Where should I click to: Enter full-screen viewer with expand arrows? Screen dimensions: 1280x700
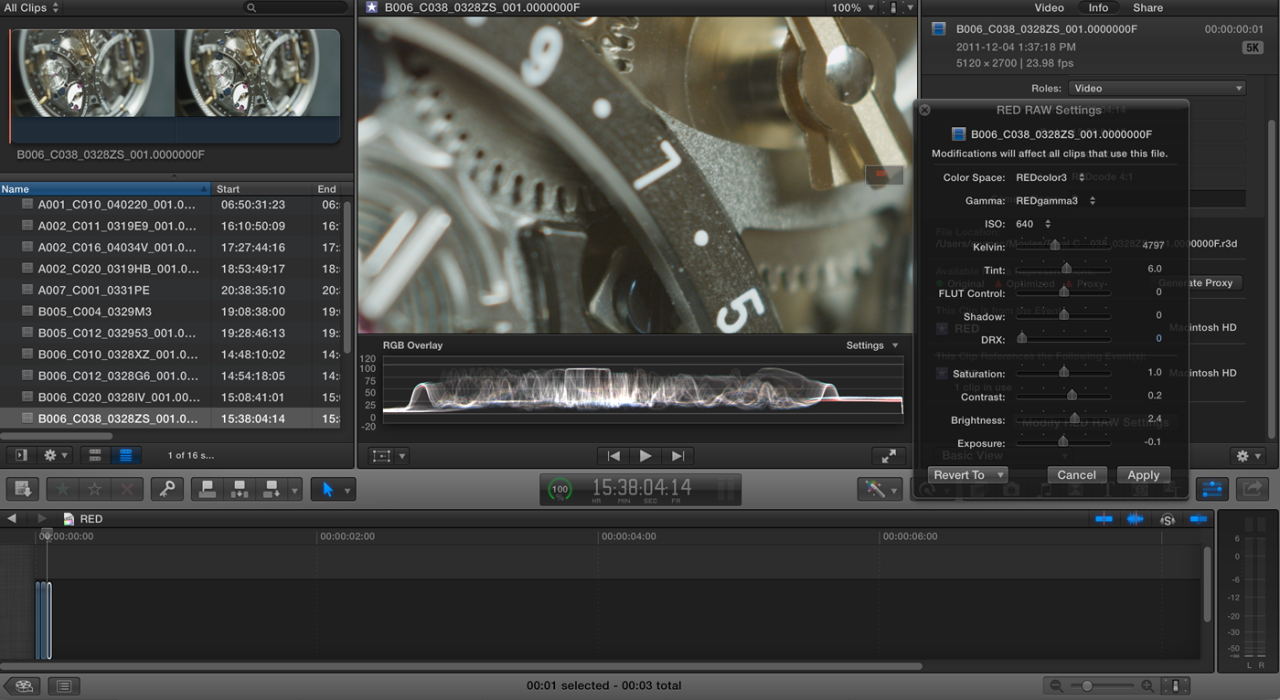[x=888, y=456]
